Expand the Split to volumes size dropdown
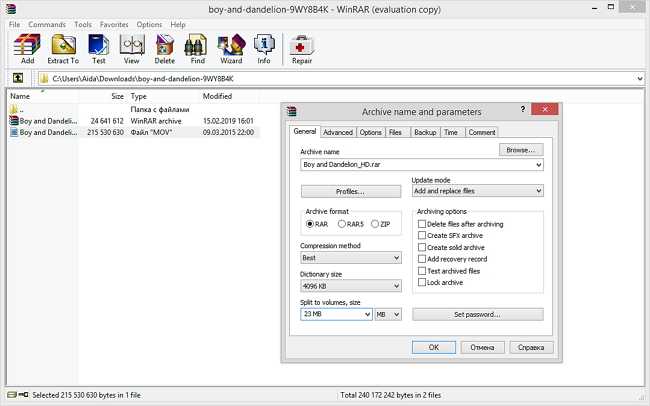This screenshot has width=650, height=406. click(x=367, y=314)
